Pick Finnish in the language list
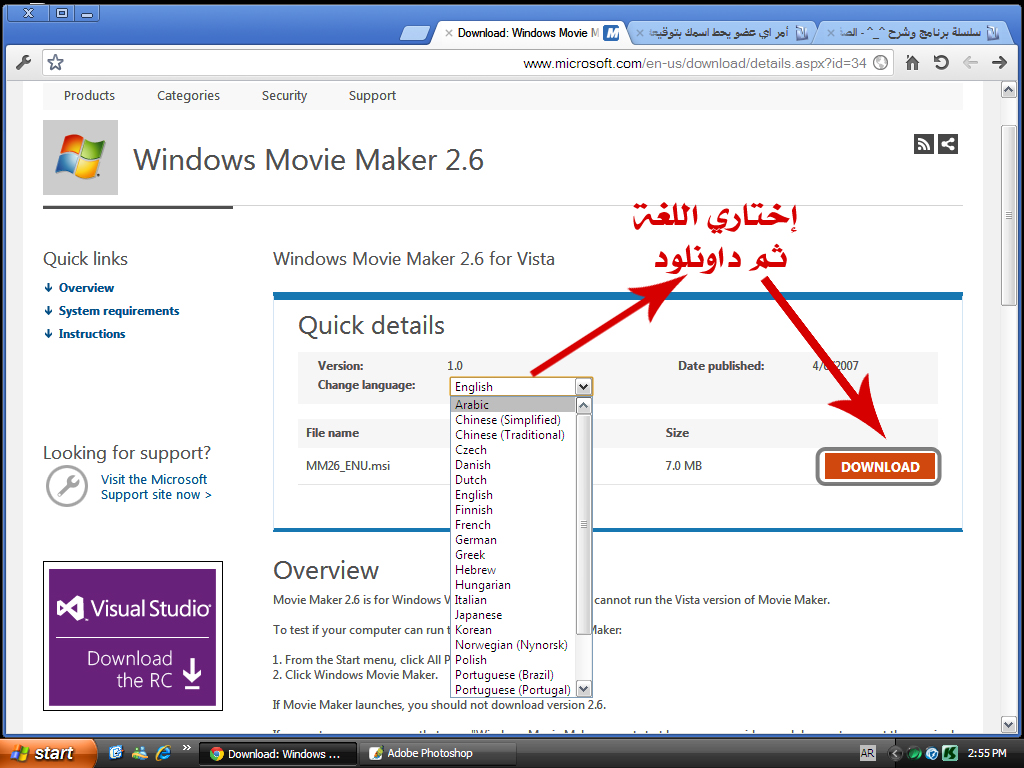Viewport: 1024px width, 768px height. (x=513, y=510)
